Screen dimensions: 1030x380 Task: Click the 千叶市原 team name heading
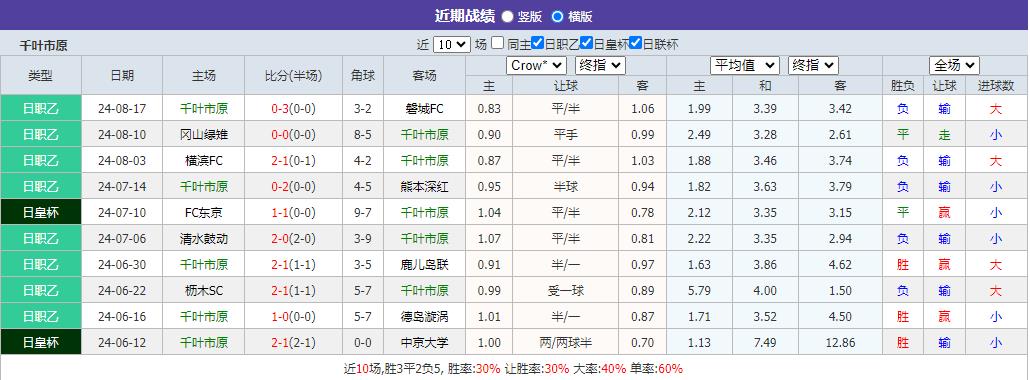pyautogui.click(x=43, y=45)
